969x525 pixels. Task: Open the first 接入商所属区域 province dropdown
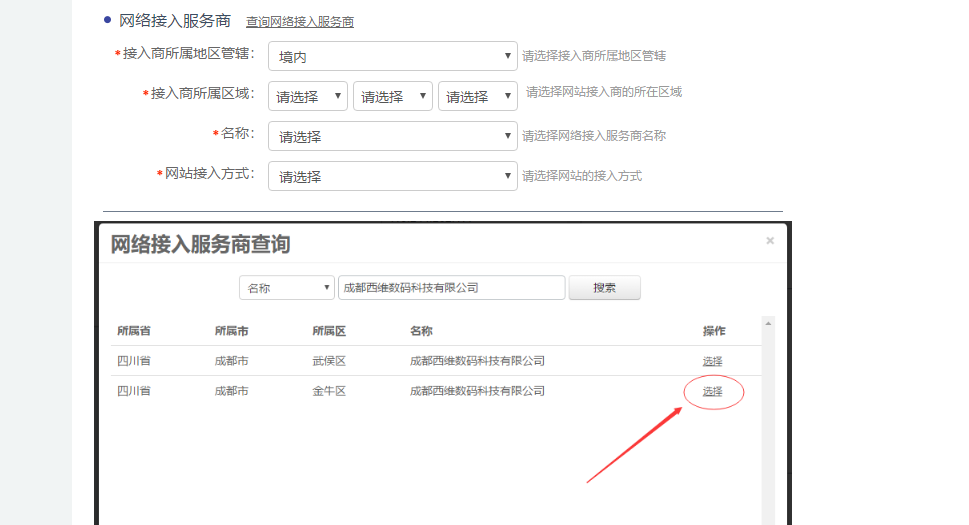coord(308,97)
